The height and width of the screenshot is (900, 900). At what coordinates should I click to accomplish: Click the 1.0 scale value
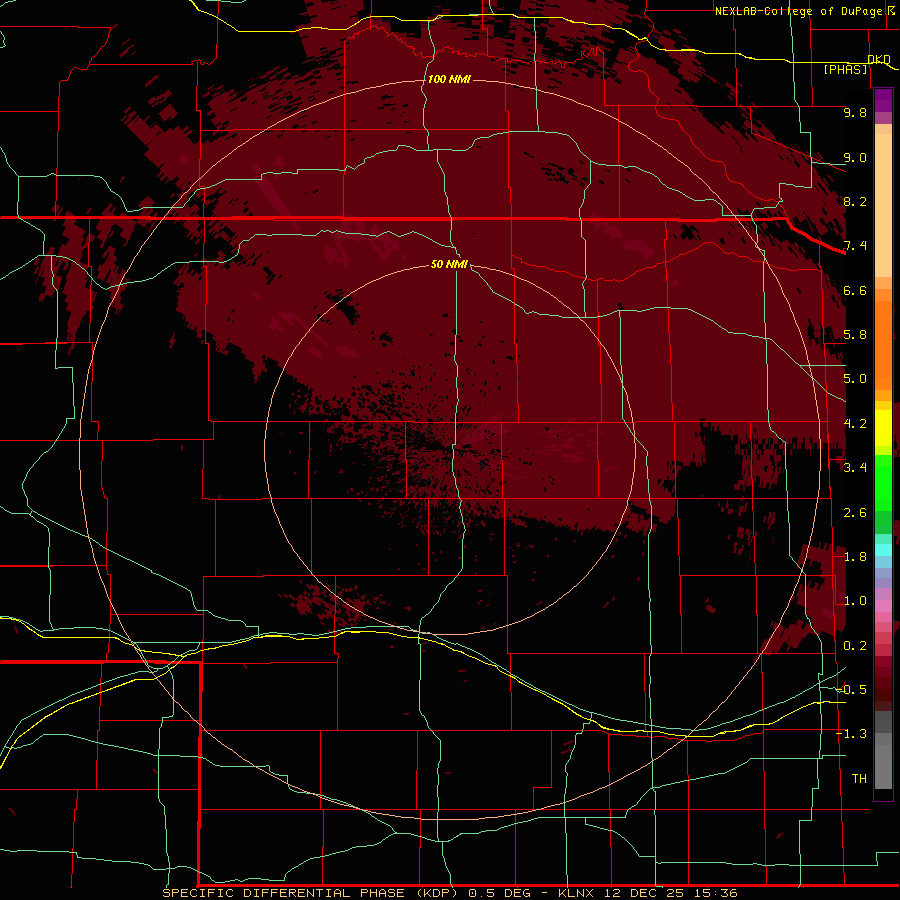[x=855, y=601]
